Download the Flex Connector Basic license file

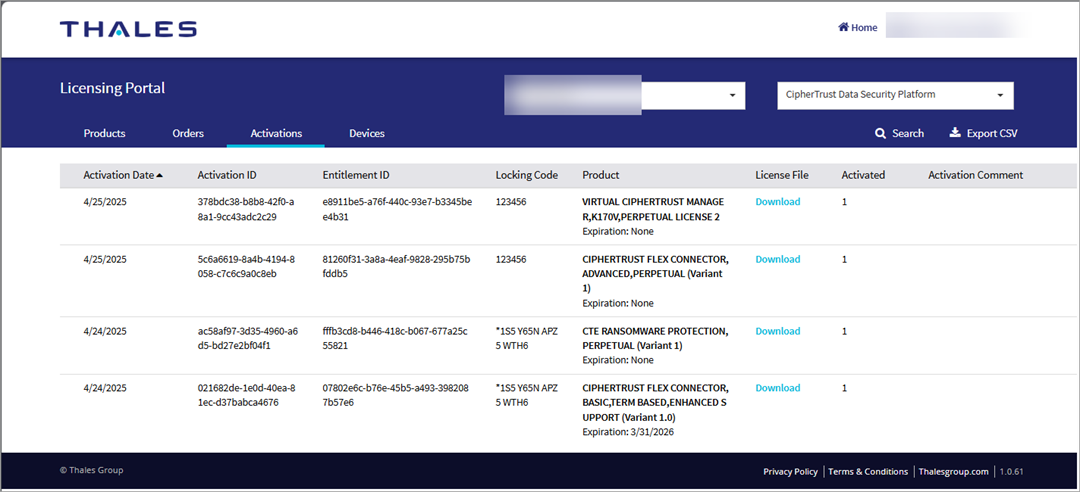777,388
